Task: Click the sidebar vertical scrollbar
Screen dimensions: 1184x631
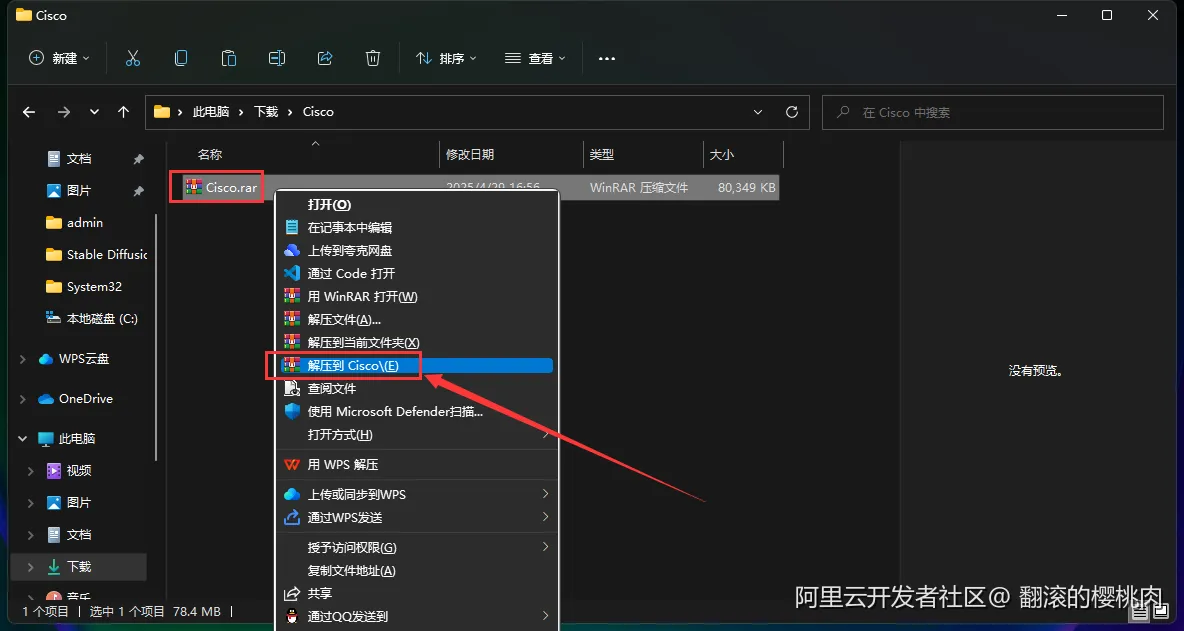Action: (156, 336)
